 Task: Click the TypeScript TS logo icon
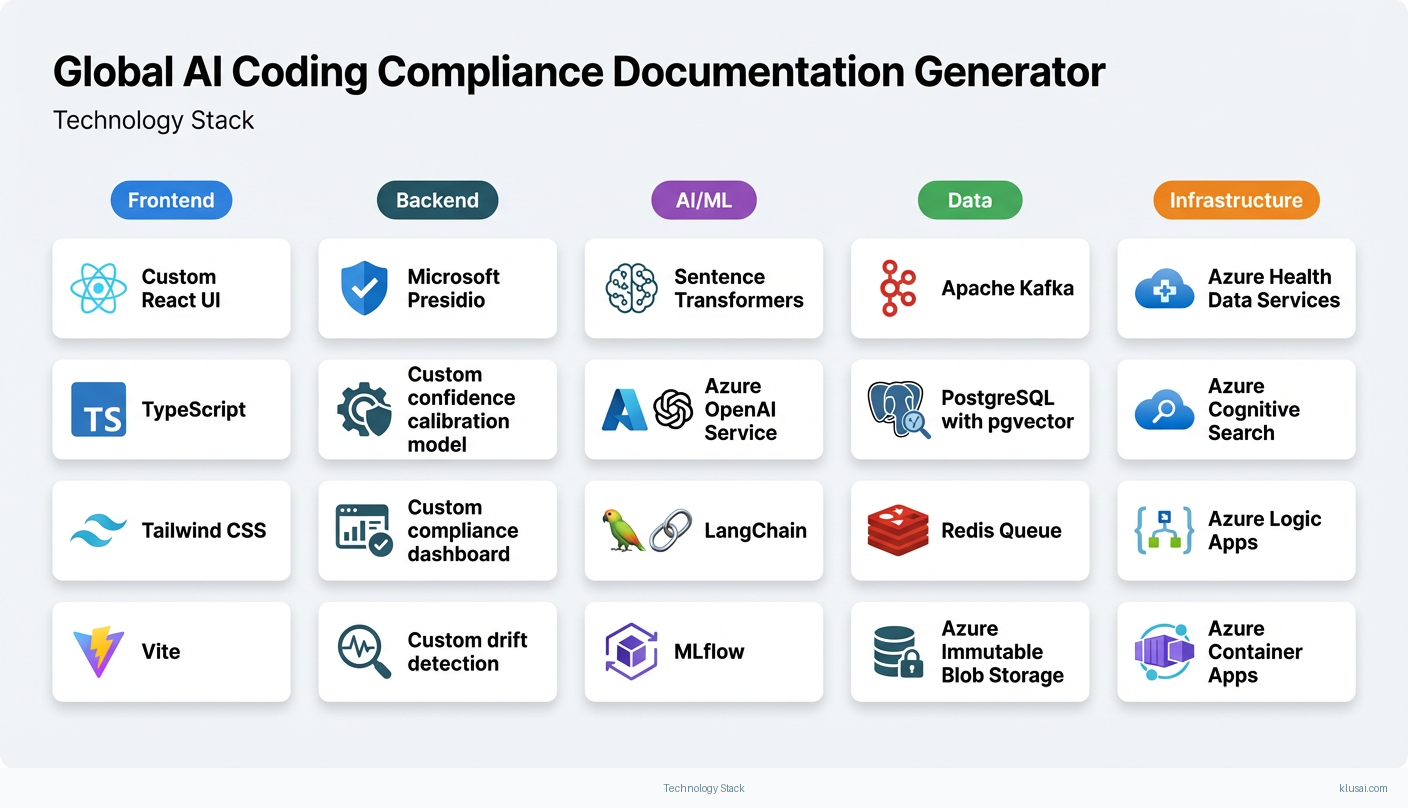click(x=97, y=409)
